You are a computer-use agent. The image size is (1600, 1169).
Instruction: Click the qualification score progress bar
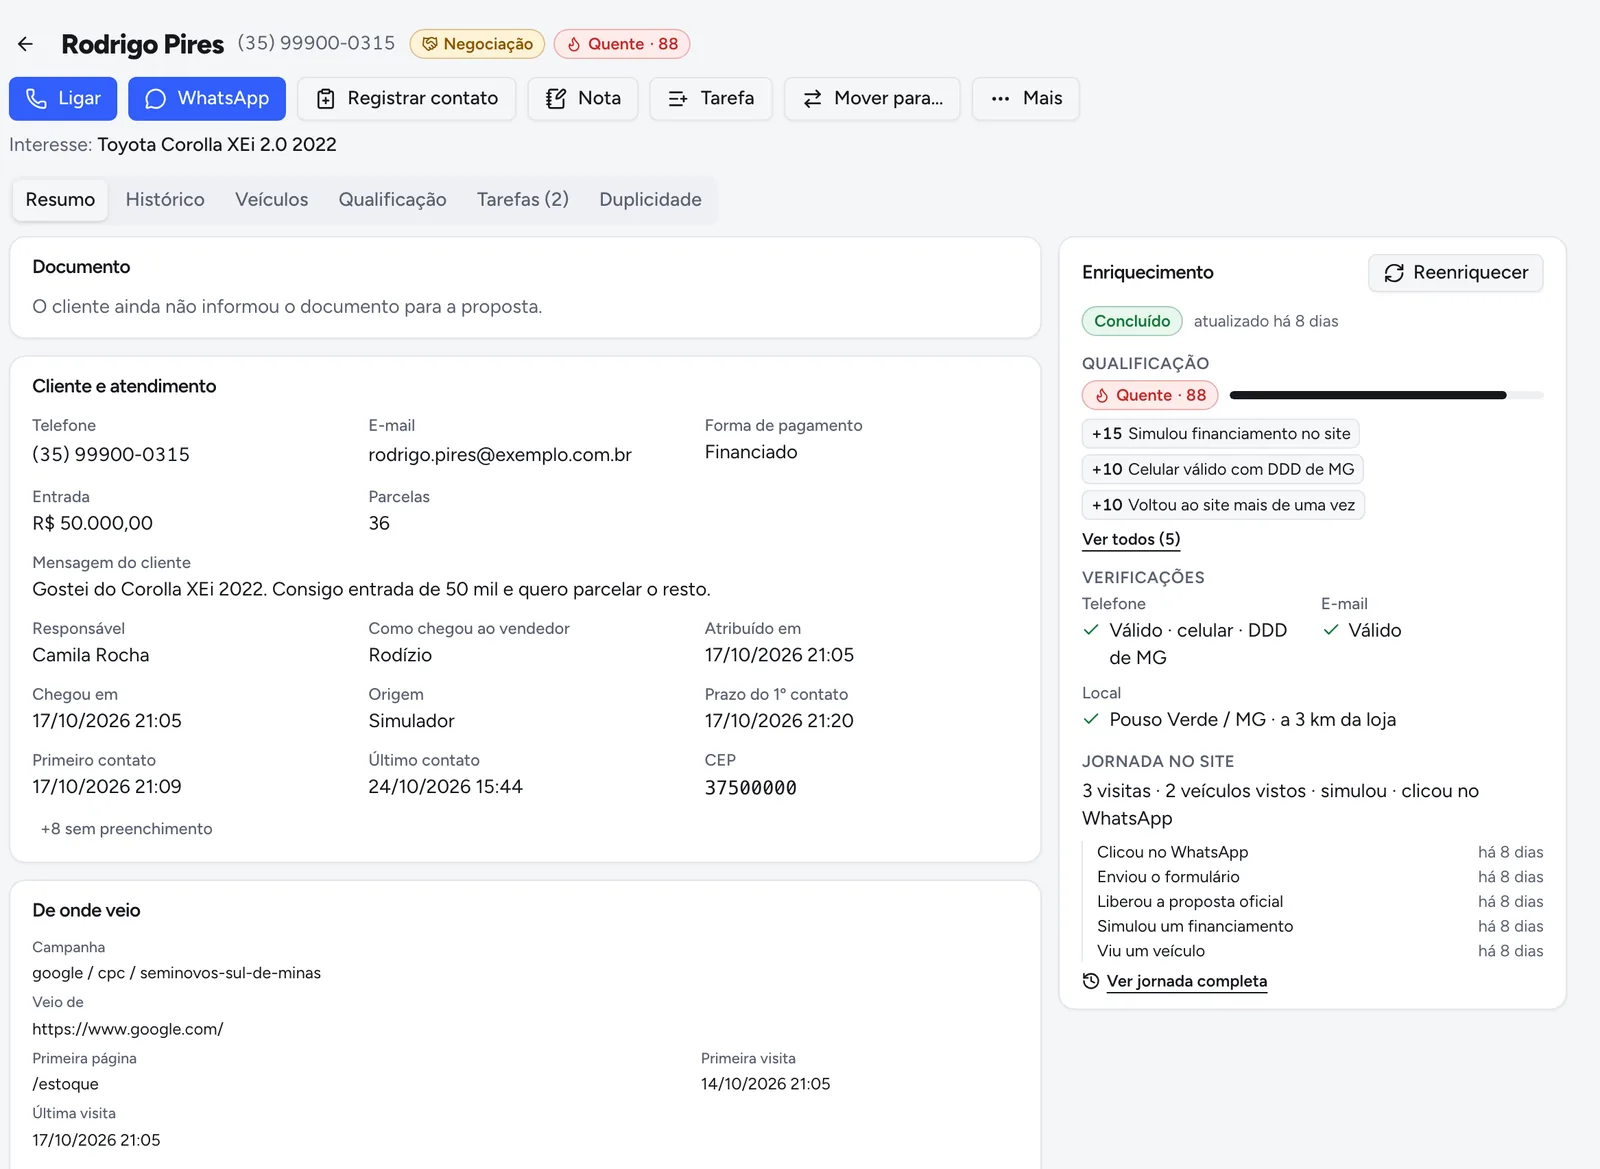tap(1387, 395)
